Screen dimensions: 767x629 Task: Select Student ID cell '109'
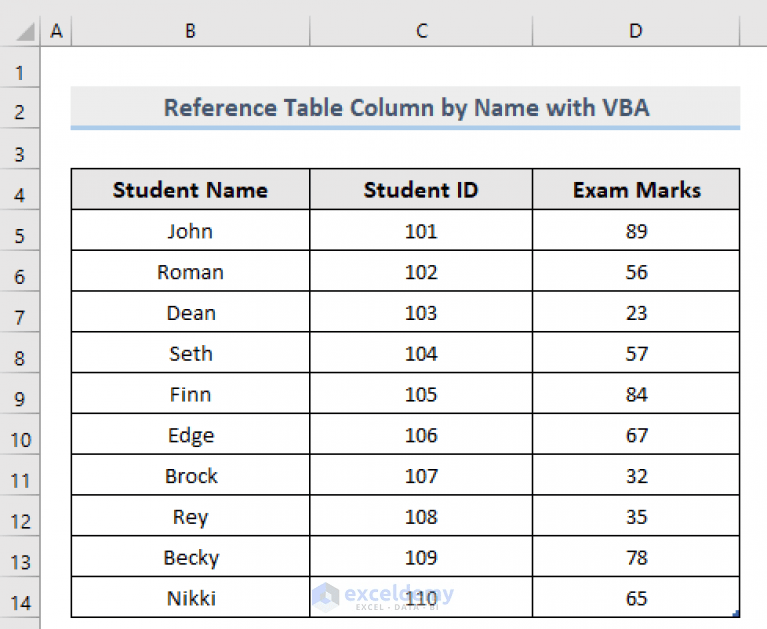click(421, 557)
